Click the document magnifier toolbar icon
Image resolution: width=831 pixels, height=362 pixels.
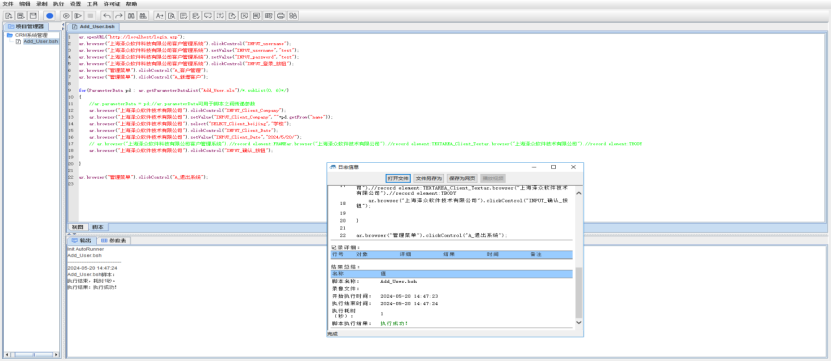tap(171, 15)
